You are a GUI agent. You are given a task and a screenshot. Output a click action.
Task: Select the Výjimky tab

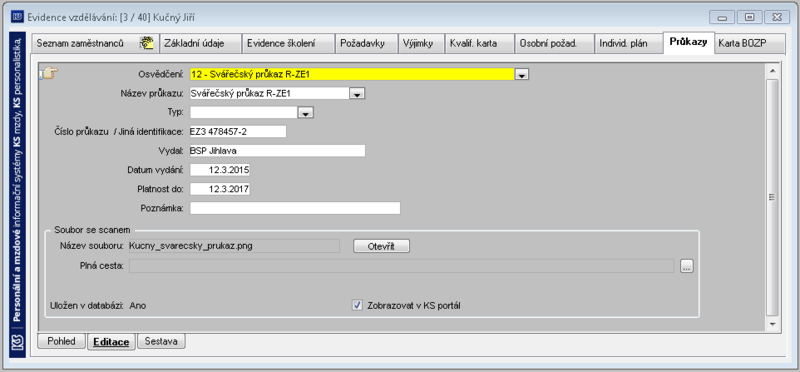pos(420,43)
